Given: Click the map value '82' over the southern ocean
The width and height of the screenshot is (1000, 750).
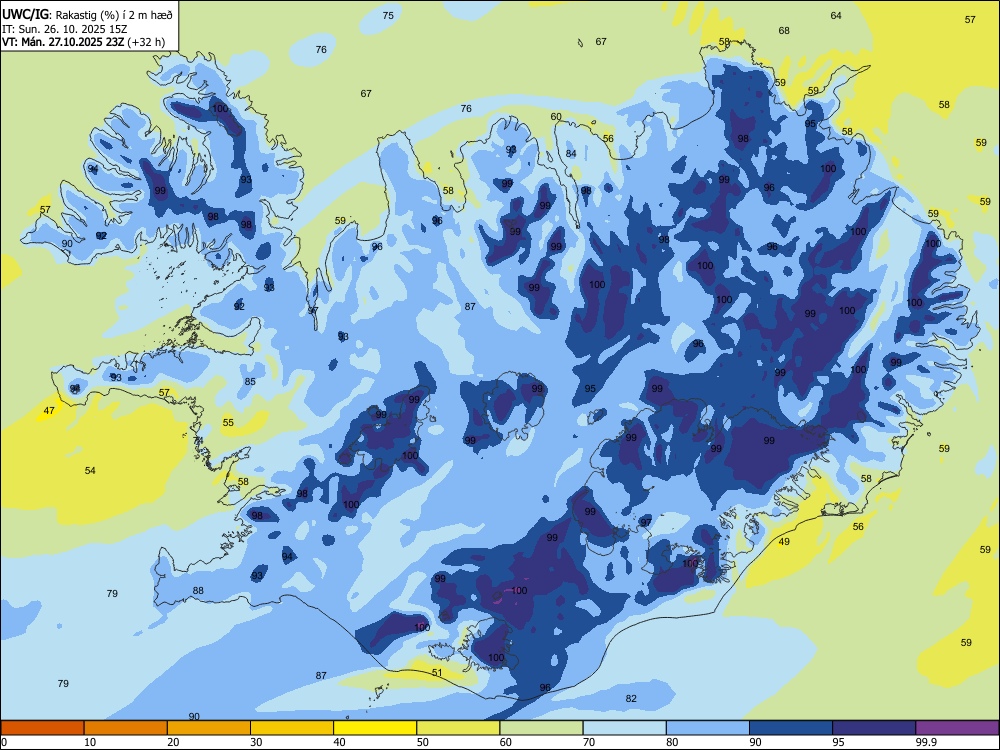Looking at the screenshot, I should 631,698.
